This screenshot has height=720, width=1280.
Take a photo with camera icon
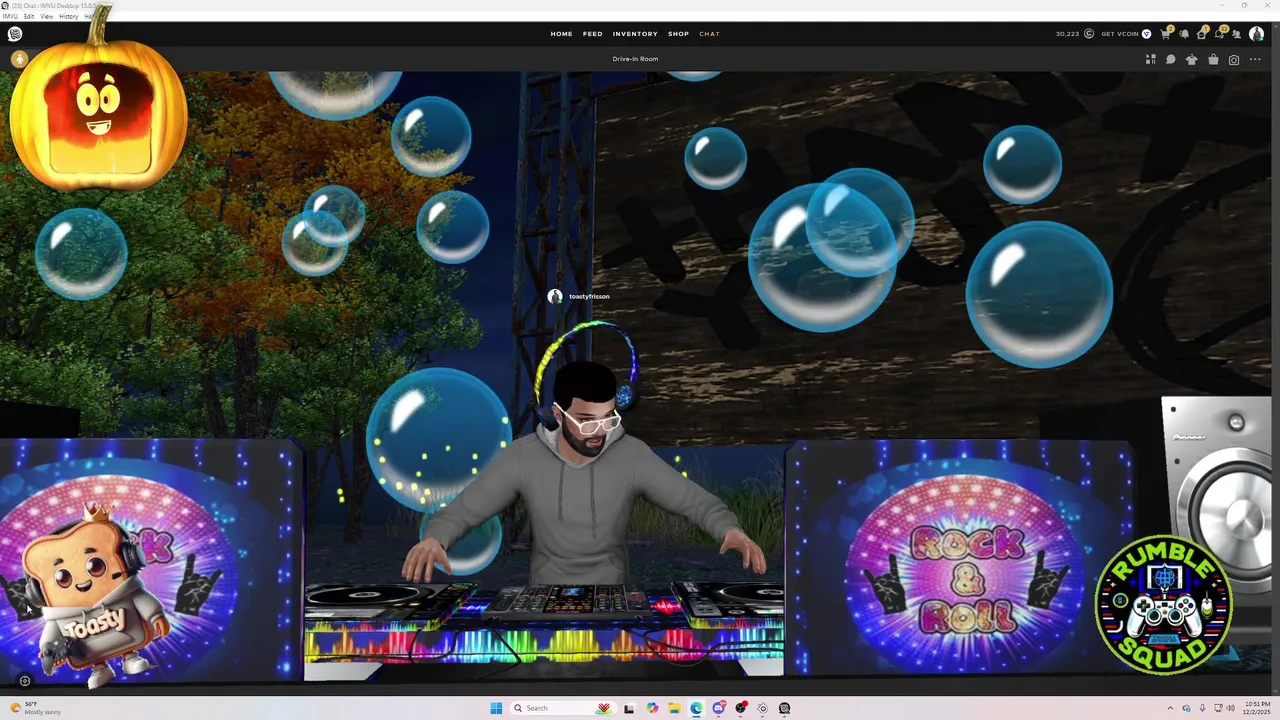point(1234,60)
